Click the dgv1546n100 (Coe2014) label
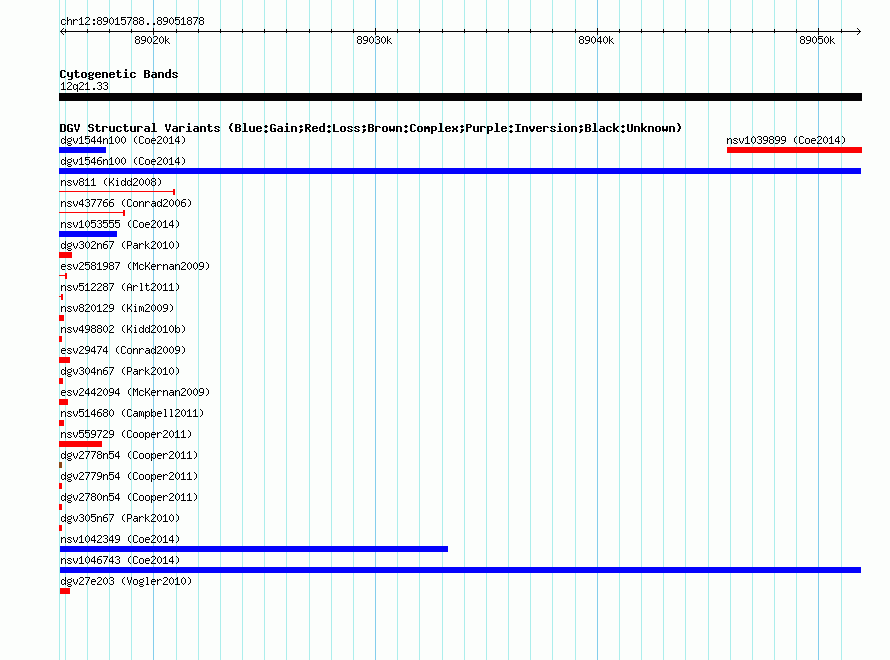890x660 pixels. 123,161
